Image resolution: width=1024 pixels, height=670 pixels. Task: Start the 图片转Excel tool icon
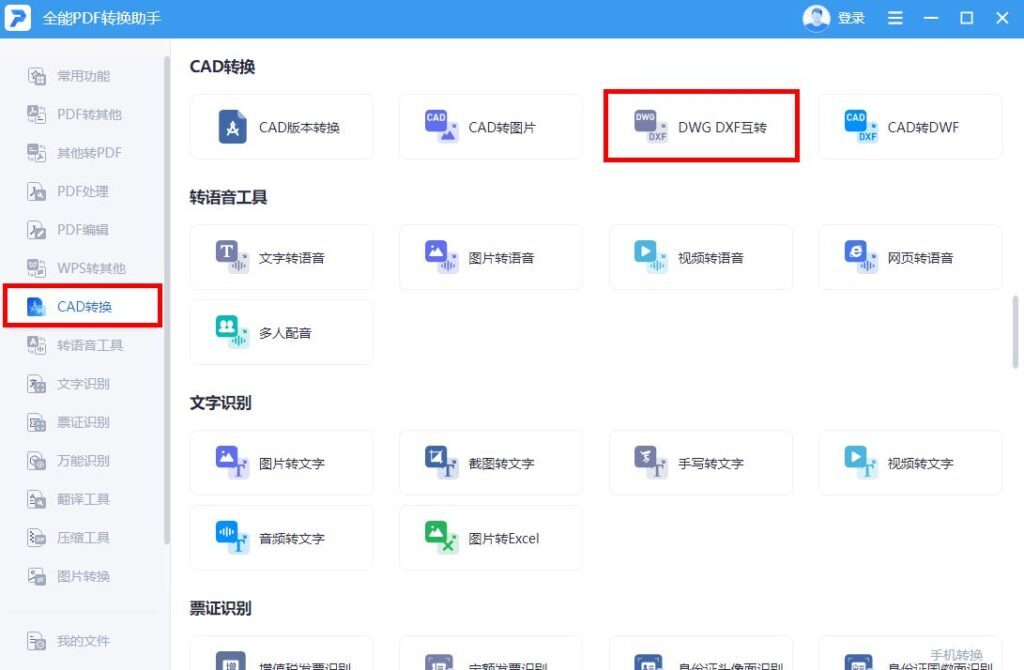click(x=441, y=537)
